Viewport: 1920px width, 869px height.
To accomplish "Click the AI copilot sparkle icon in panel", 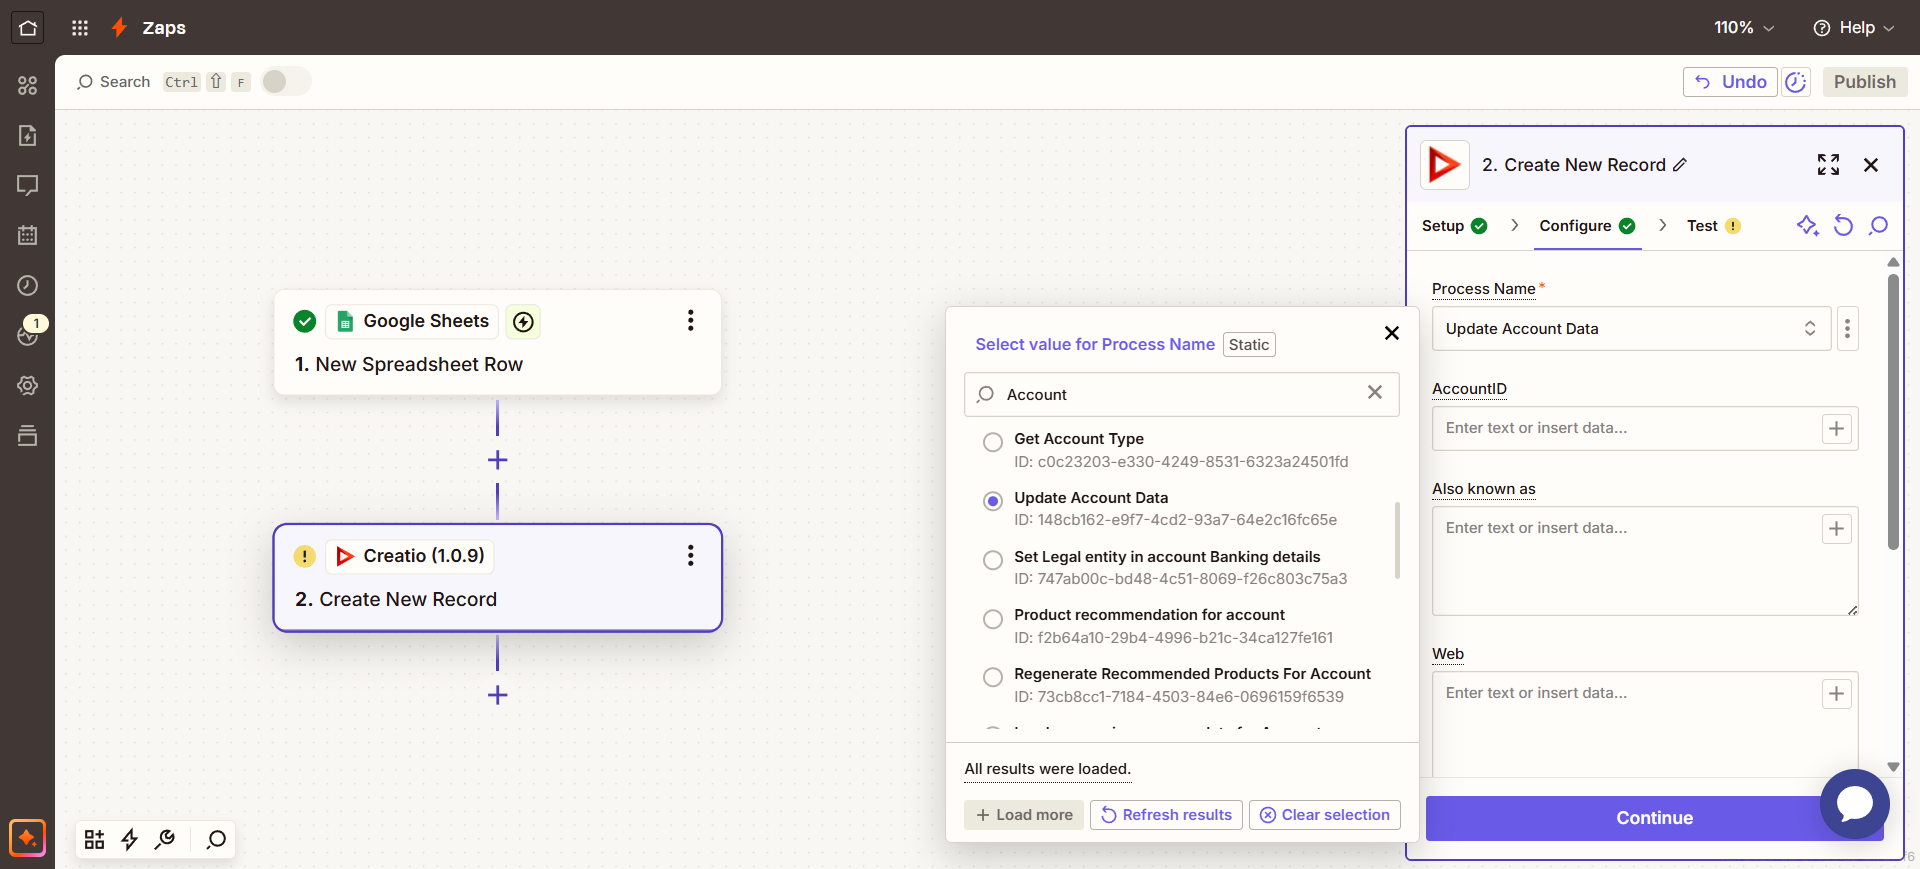I will pos(1806,226).
